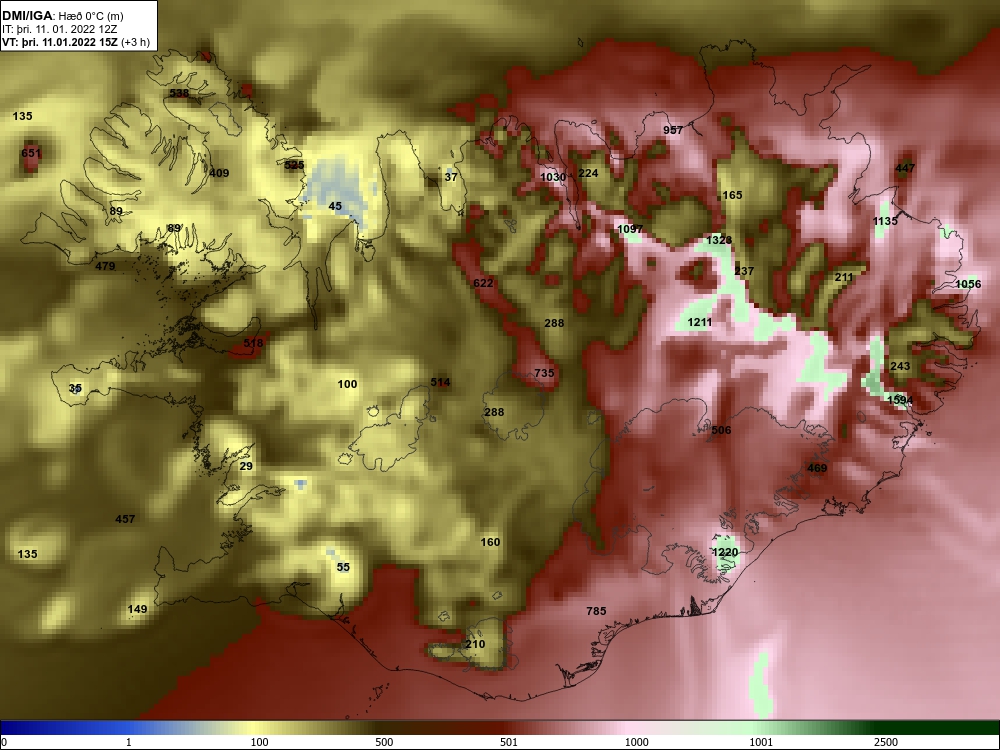Click the map value 1594
The height and width of the screenshot is (750, 1000).
[x=900, y=401]
